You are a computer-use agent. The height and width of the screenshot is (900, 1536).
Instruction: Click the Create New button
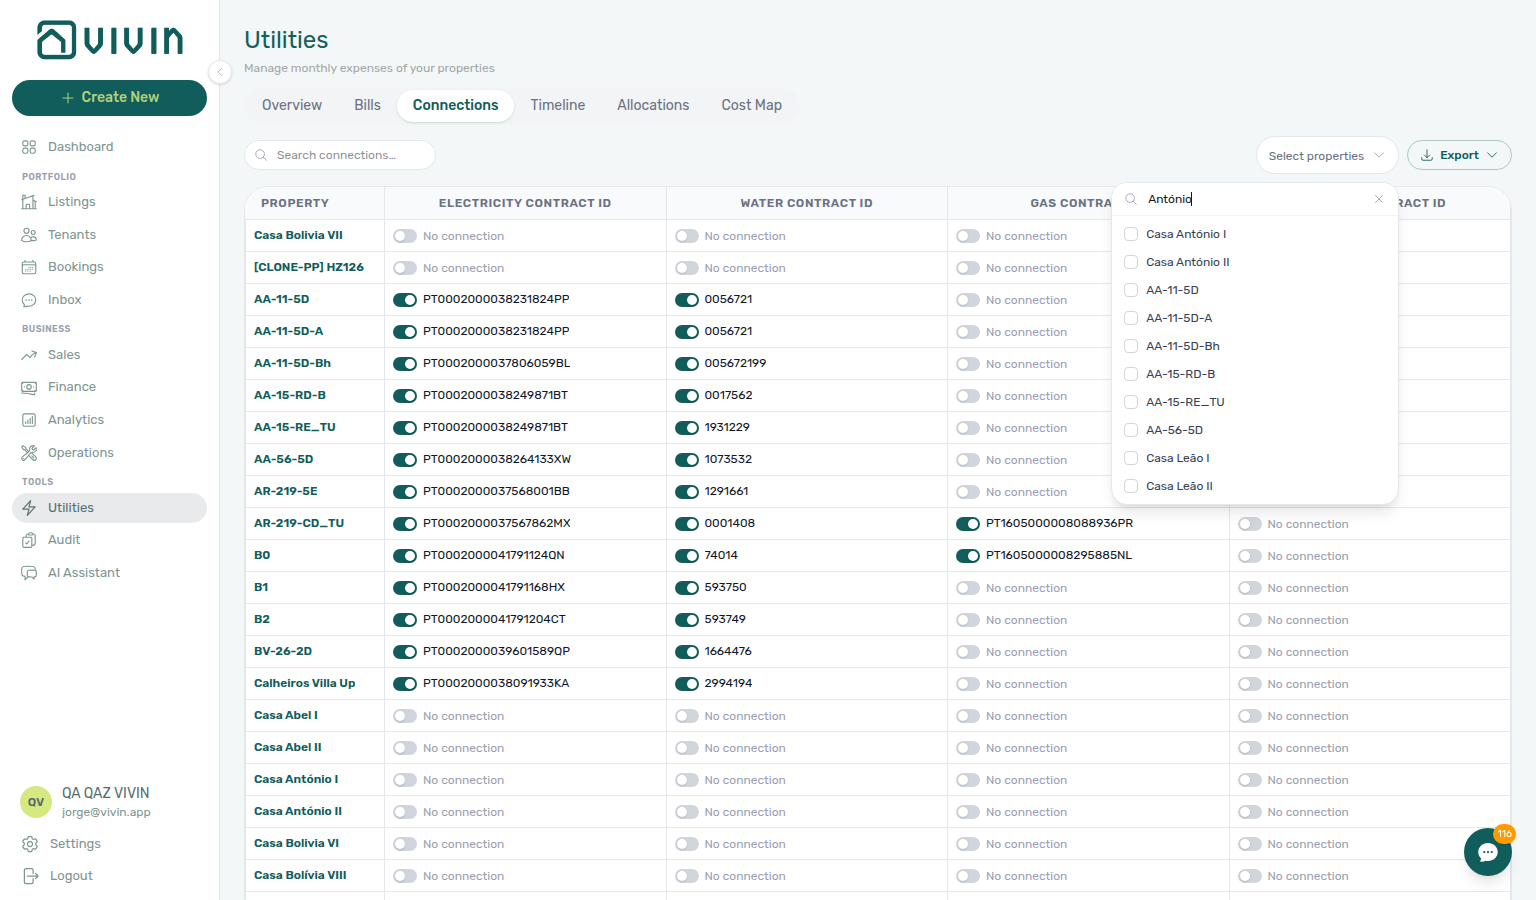110,98
